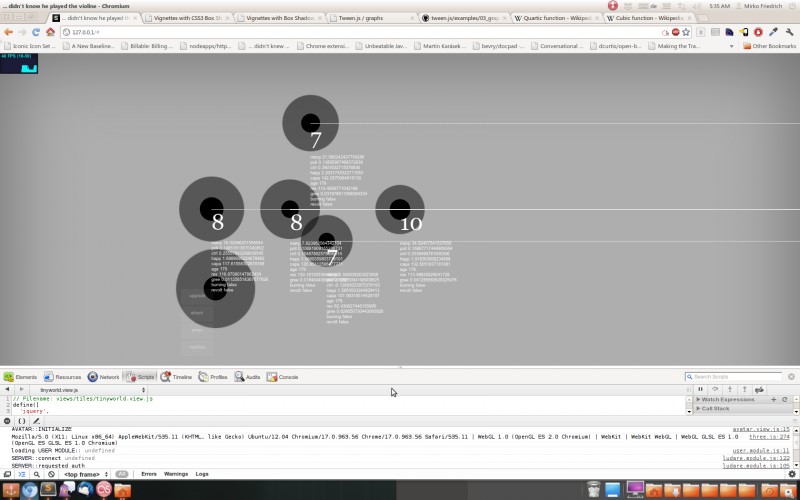Filter console by Warnings
Image resolution: width=800 pixels, height=500 pixels.
[176, 474]
